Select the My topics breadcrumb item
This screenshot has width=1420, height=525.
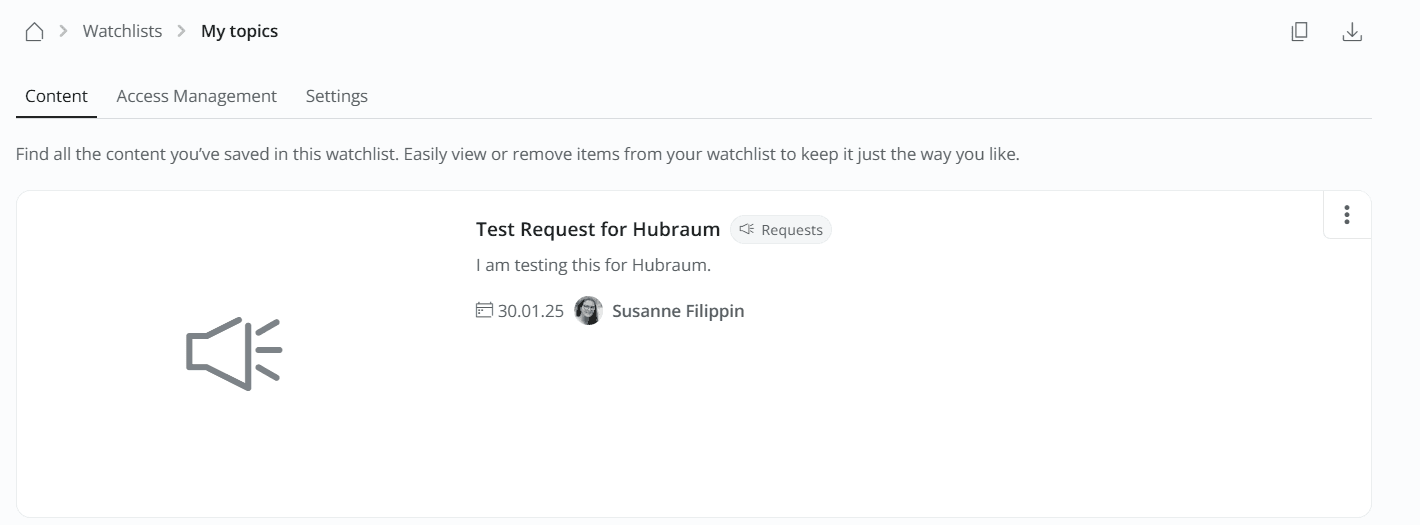239,32
